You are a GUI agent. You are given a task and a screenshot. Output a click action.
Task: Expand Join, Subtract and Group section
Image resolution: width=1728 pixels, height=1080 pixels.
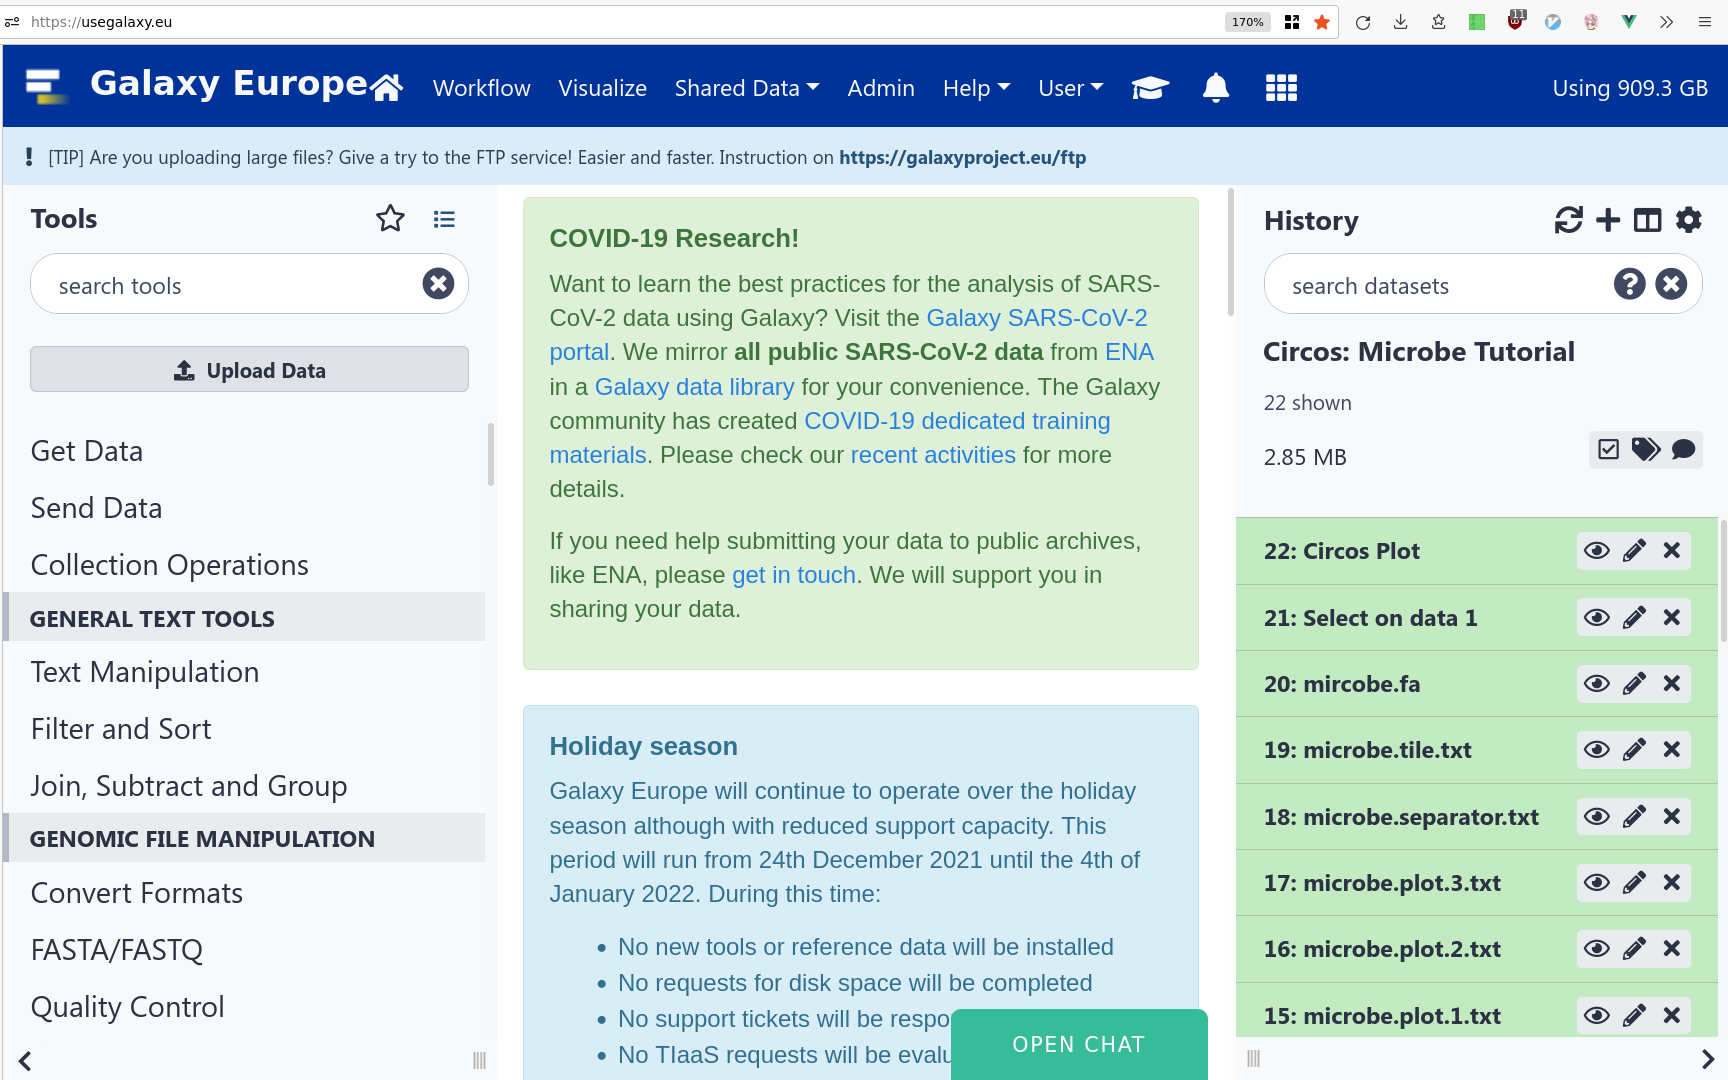coord(189,786)
